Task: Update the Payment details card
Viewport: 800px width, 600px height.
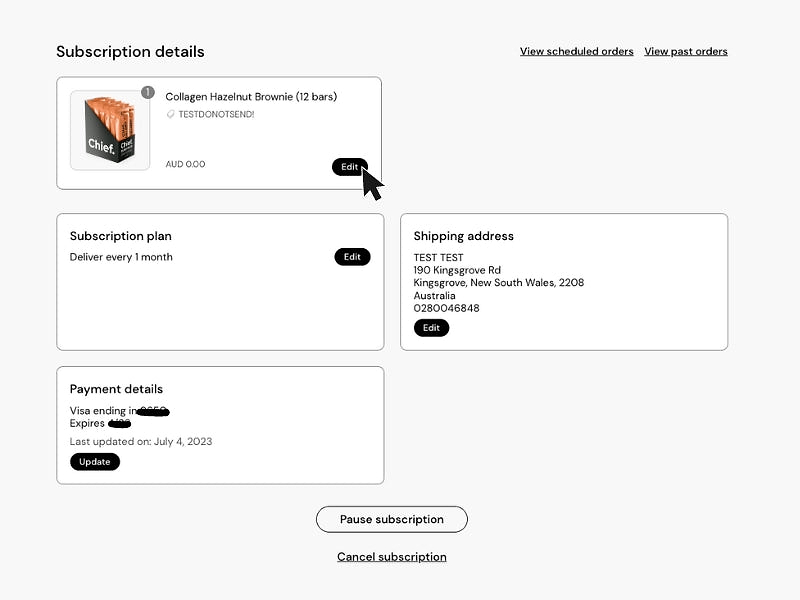Action: [95, 462]
